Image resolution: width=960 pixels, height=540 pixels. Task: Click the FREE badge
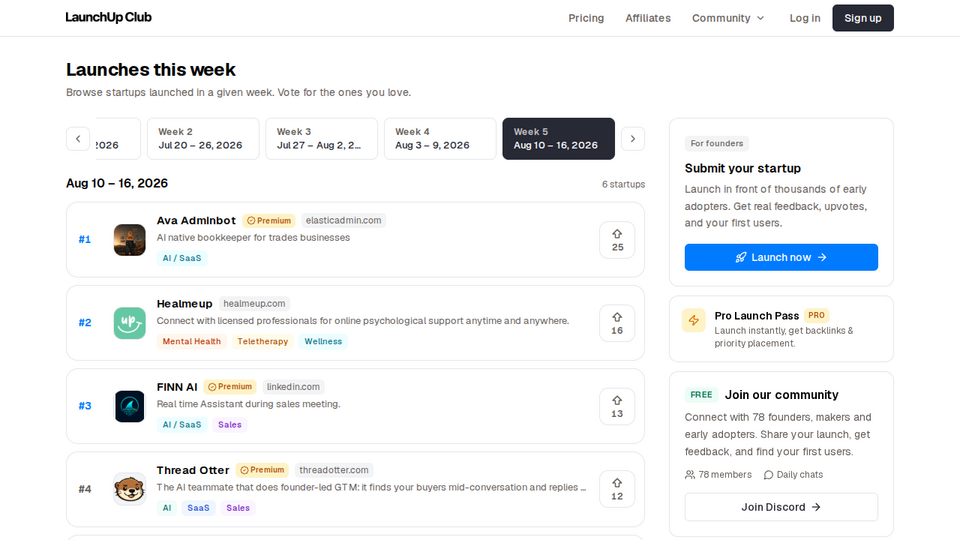[x=701, y=395]
